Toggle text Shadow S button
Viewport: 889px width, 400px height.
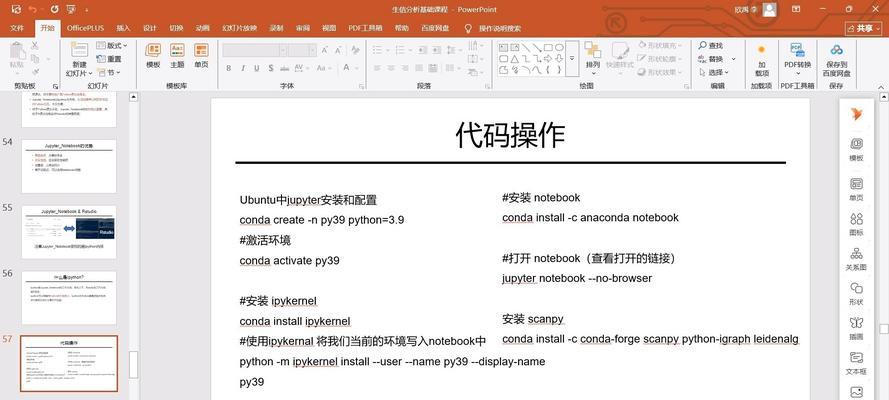tap(271, 68)
